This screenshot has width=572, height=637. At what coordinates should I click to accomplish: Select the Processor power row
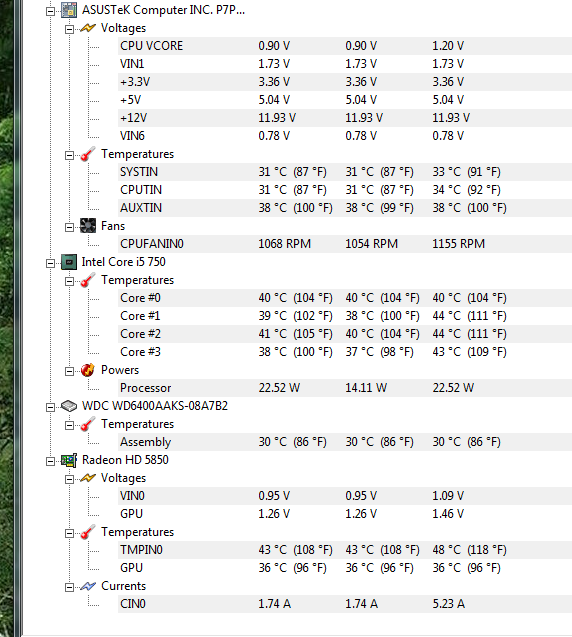pos(345,388)
